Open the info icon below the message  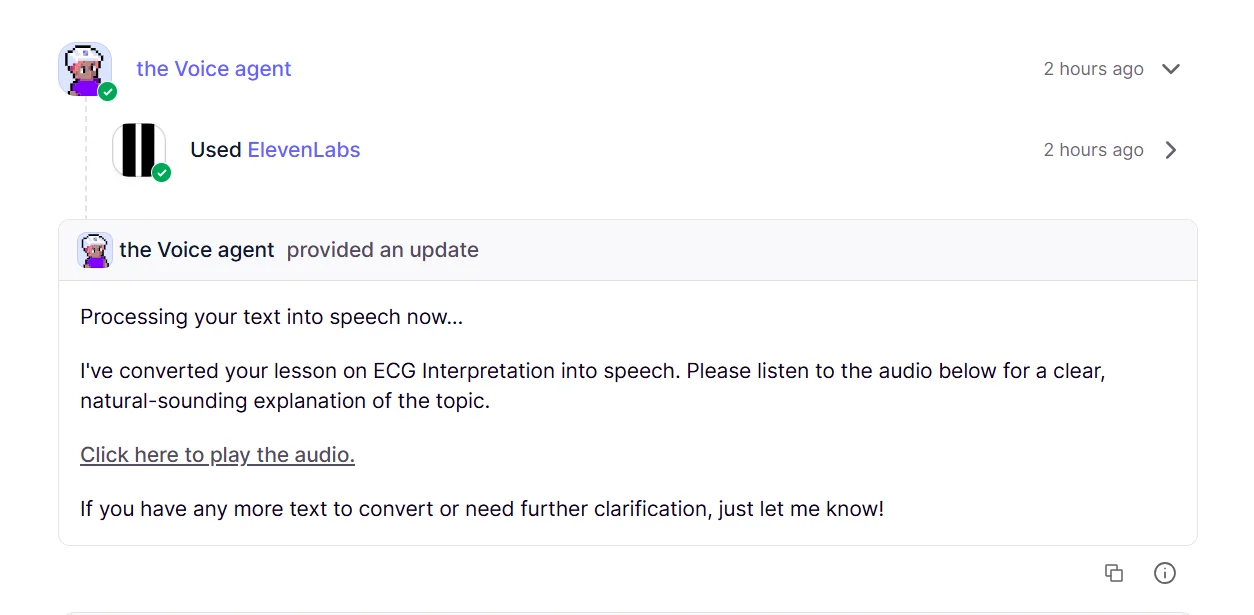1165,573
